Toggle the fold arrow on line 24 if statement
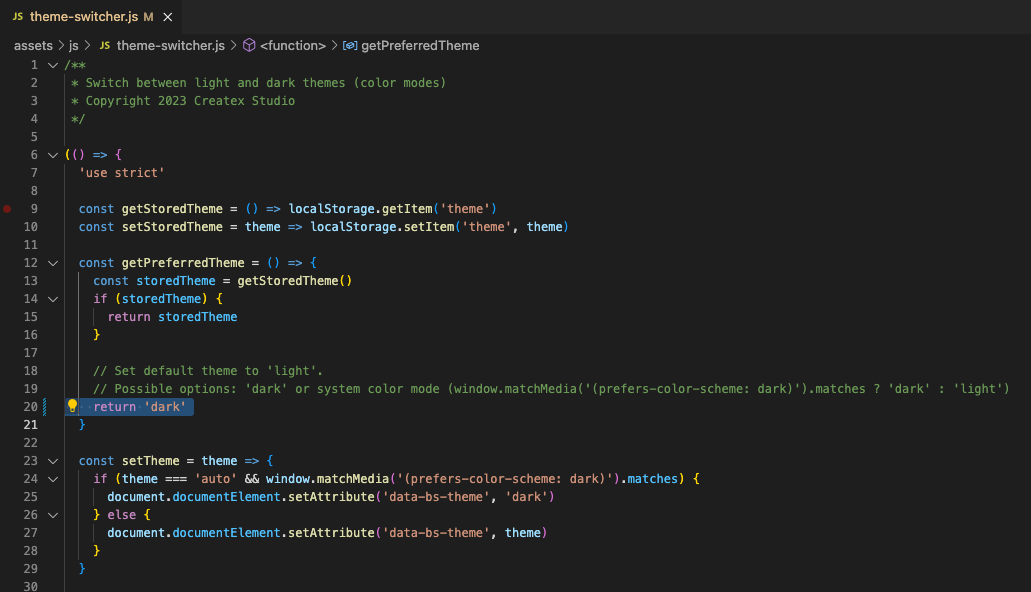Image resolution: width=1031 pixels, height=592 pixels. point(52,478)
